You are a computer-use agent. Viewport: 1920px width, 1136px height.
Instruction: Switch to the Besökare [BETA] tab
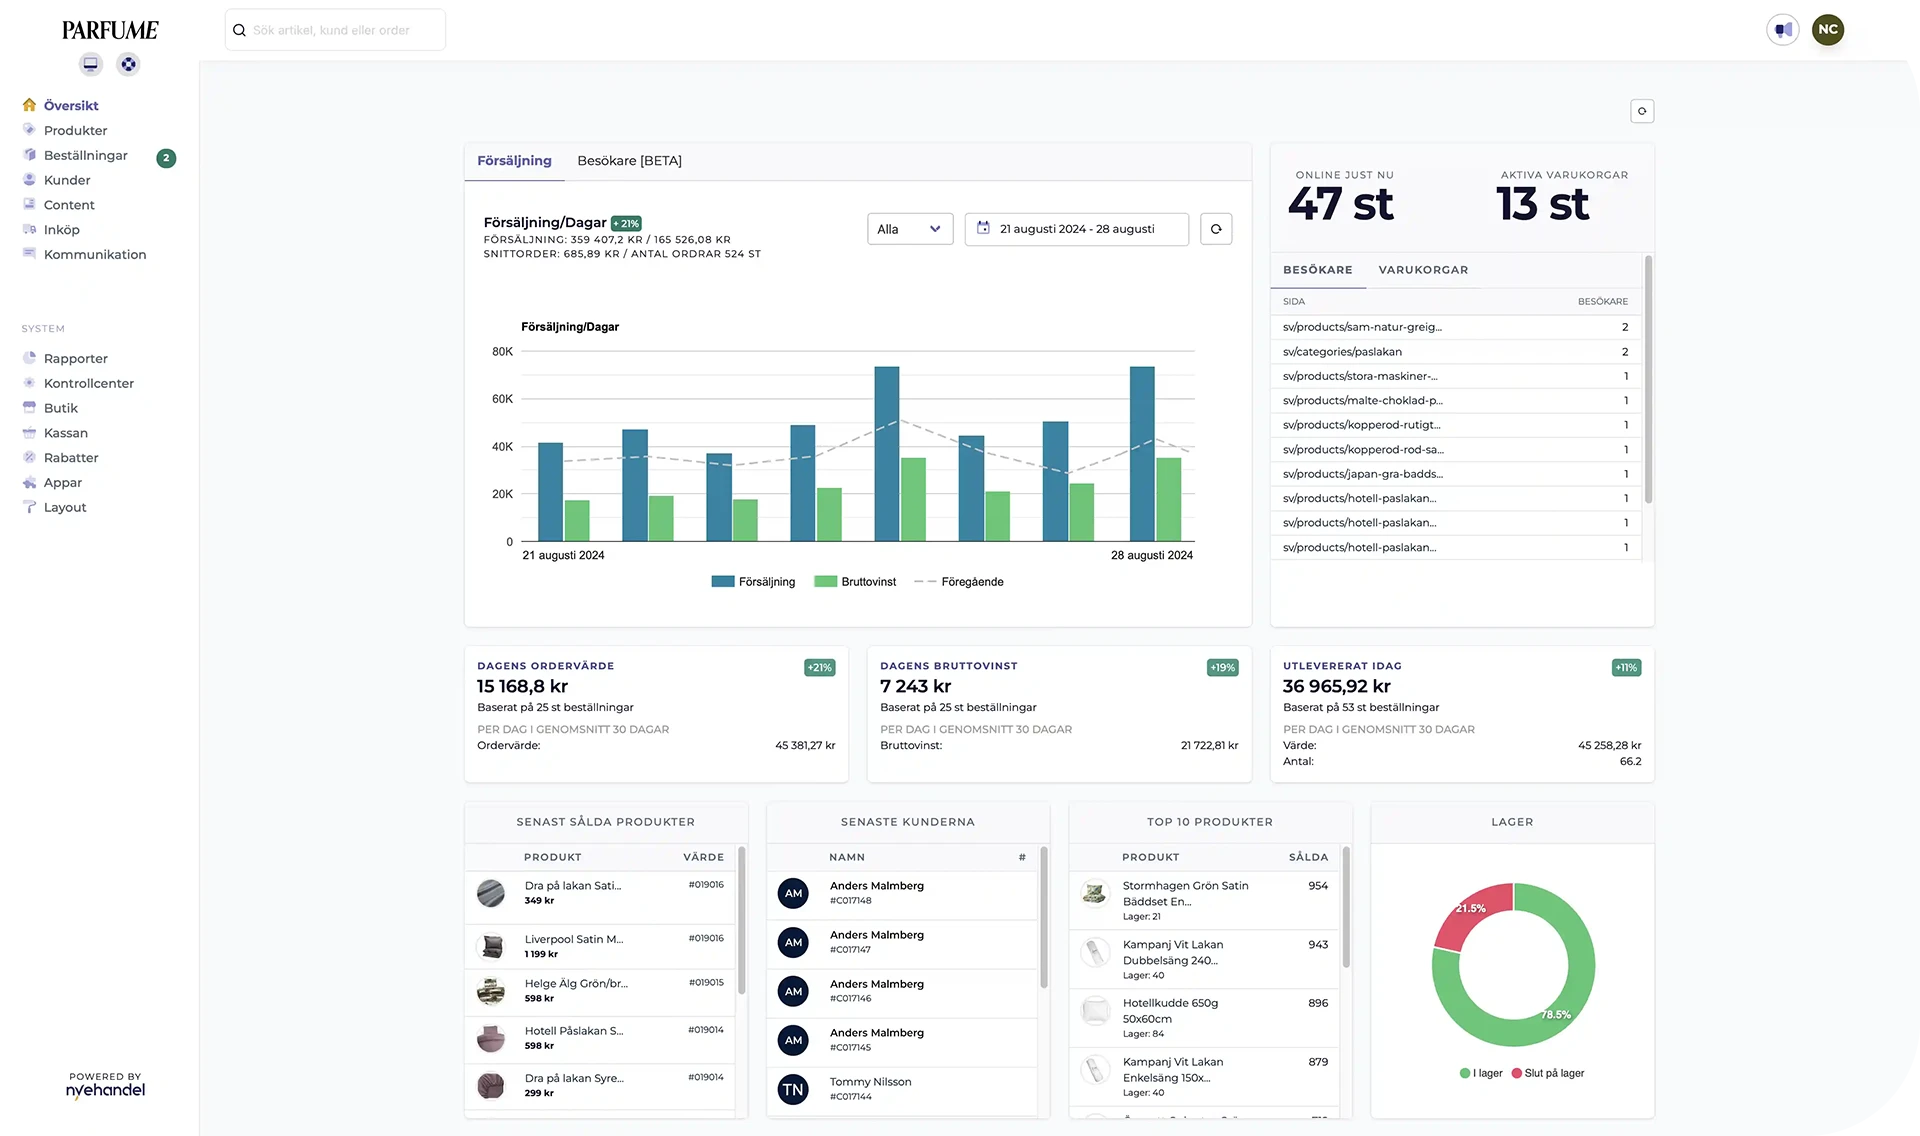coord(628,160)
